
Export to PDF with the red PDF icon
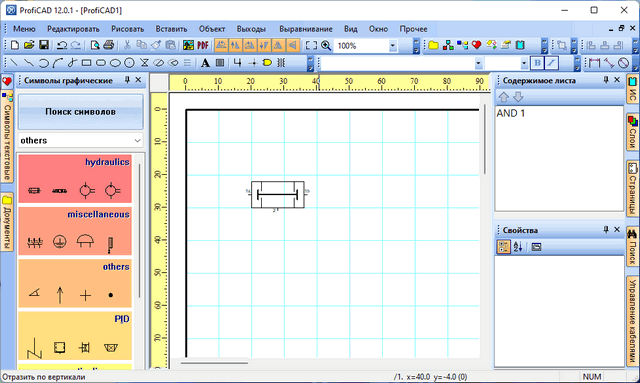[x=203, y=45]
